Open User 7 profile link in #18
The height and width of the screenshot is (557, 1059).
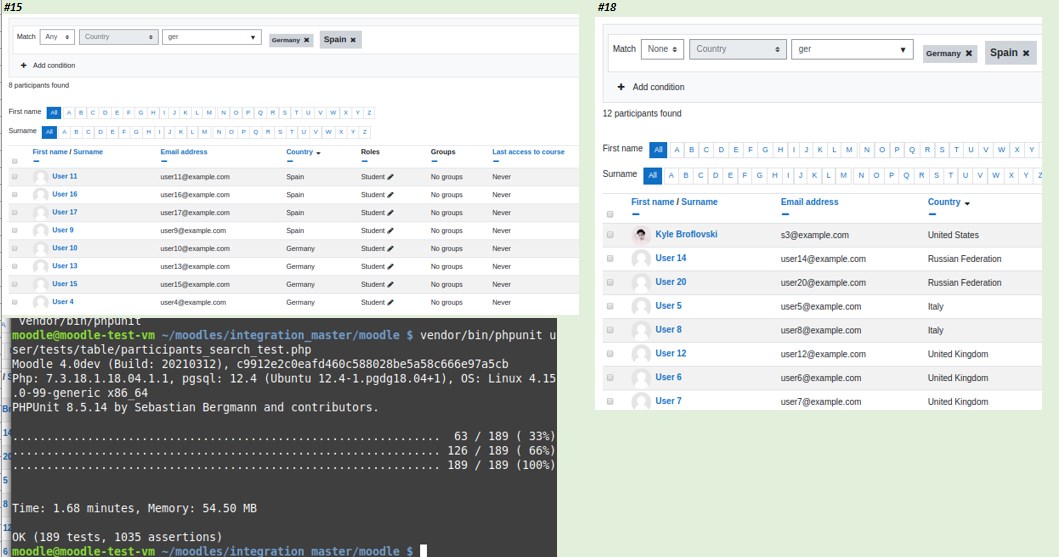click(x=668, y=401)
